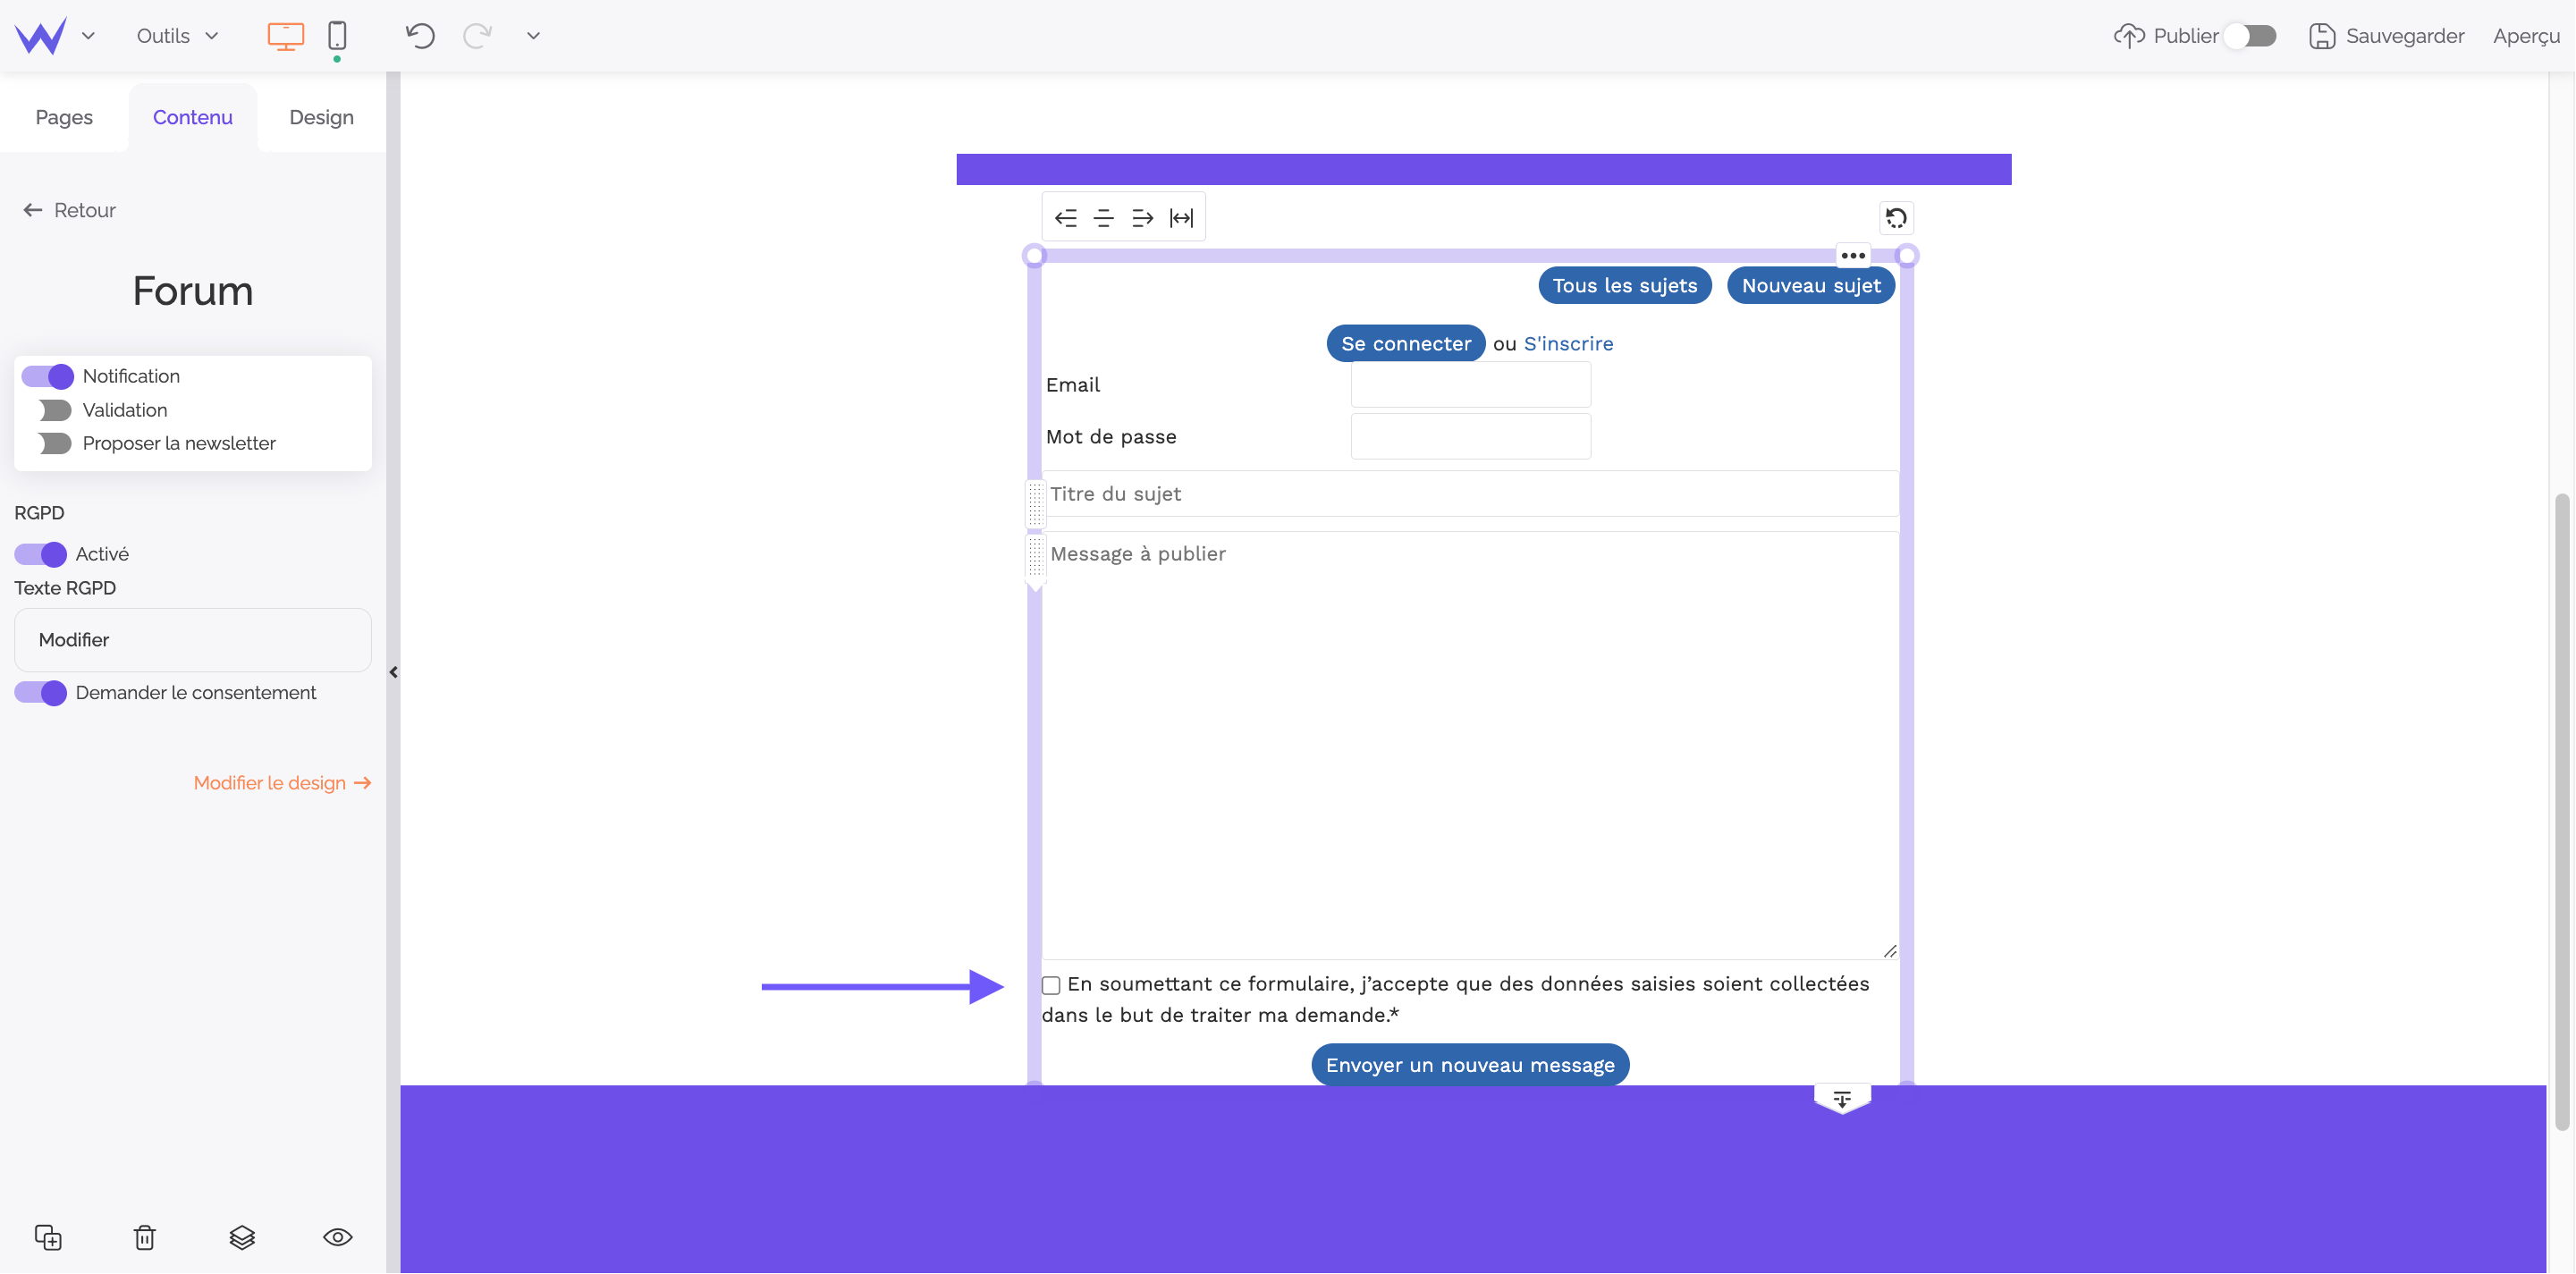The image size is (2576, 1274).
Task: Click the align center icon in toolbar
Action: pos(1102,216)
